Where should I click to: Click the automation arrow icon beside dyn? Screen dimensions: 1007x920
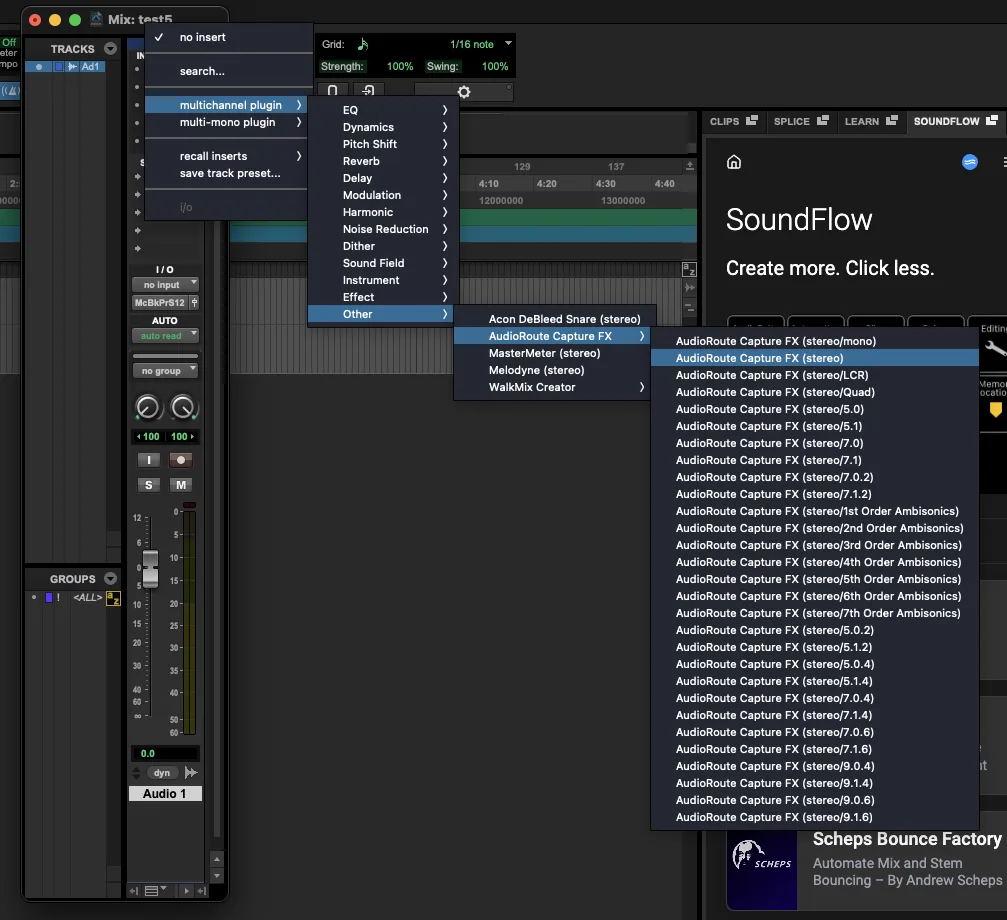191,772
